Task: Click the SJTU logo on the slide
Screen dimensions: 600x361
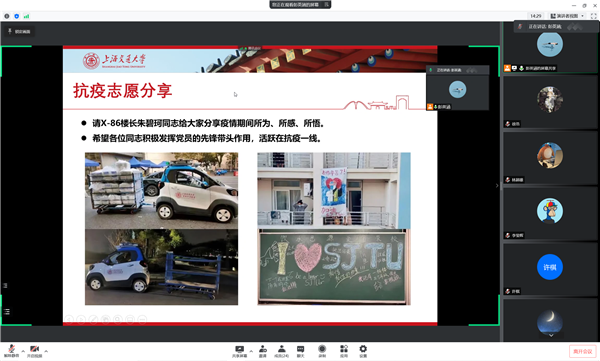Action: (x=114, y=60)
